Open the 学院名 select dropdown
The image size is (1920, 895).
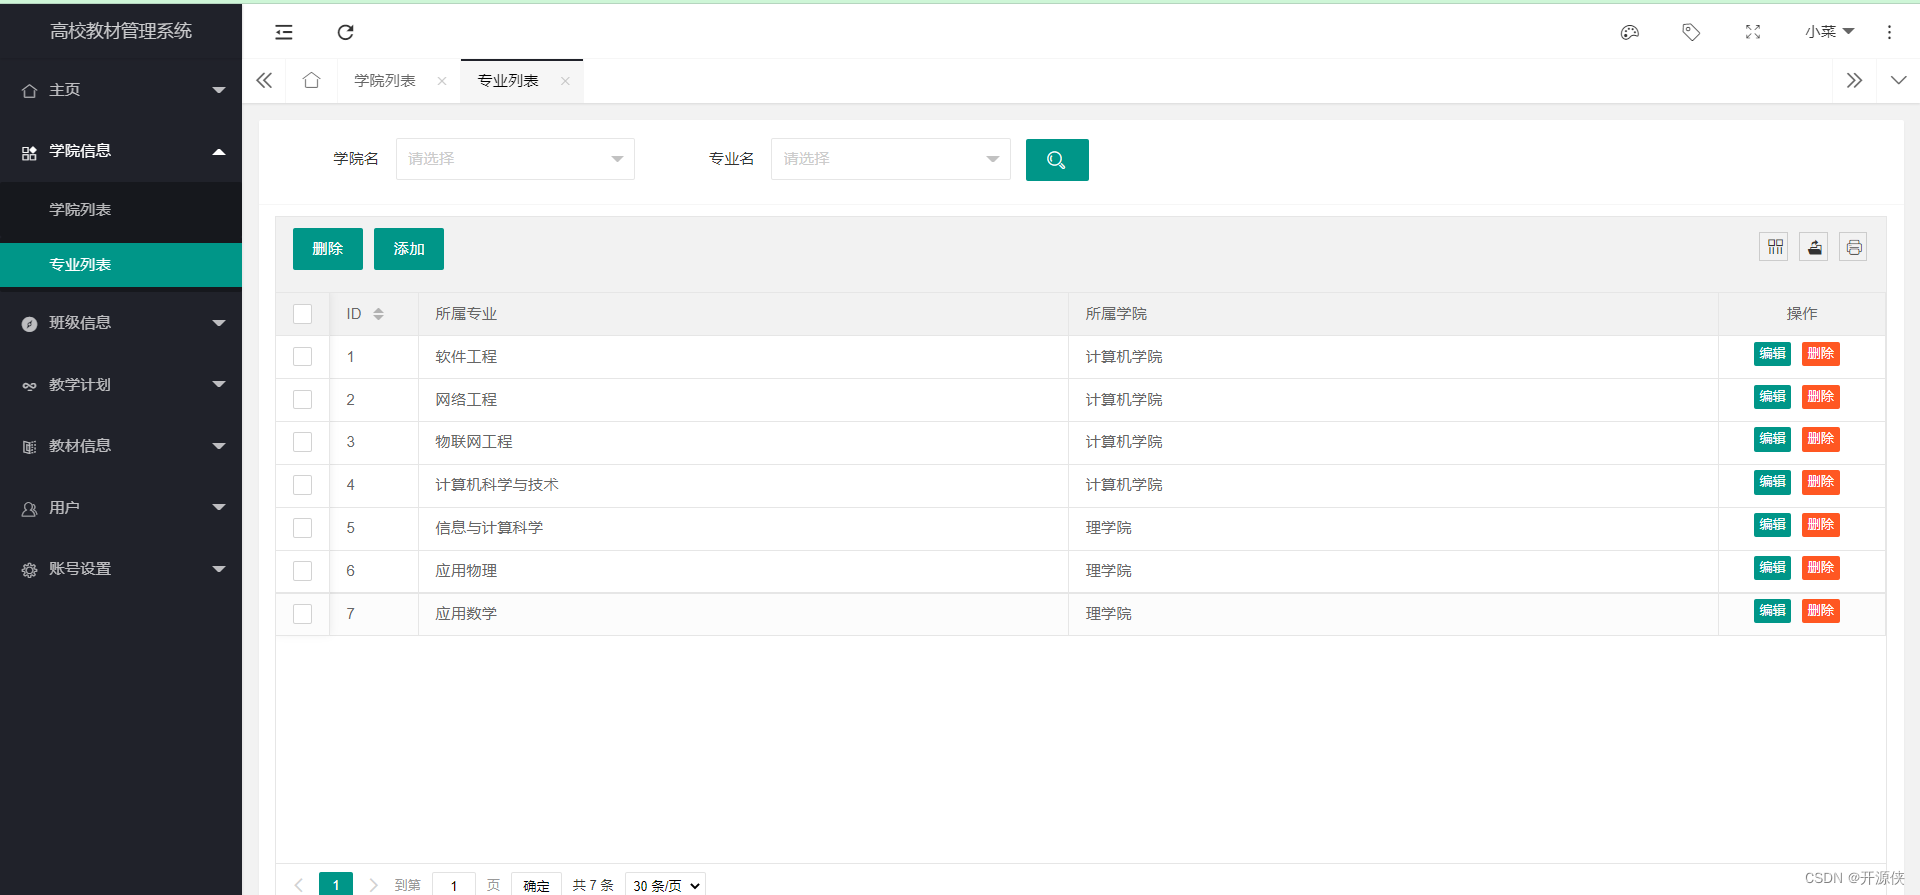515,159
